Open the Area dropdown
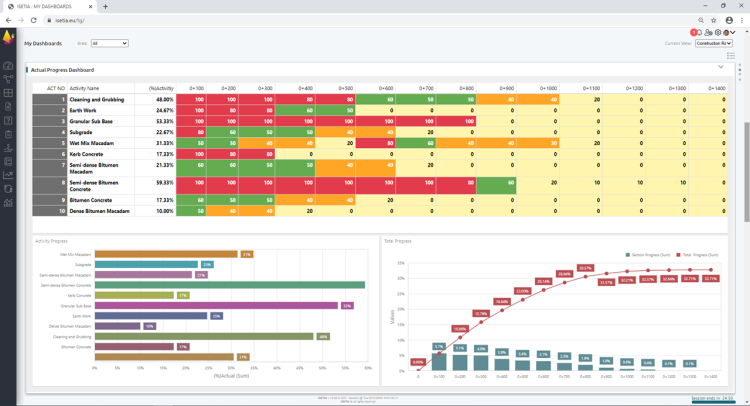 click(109, 43)
